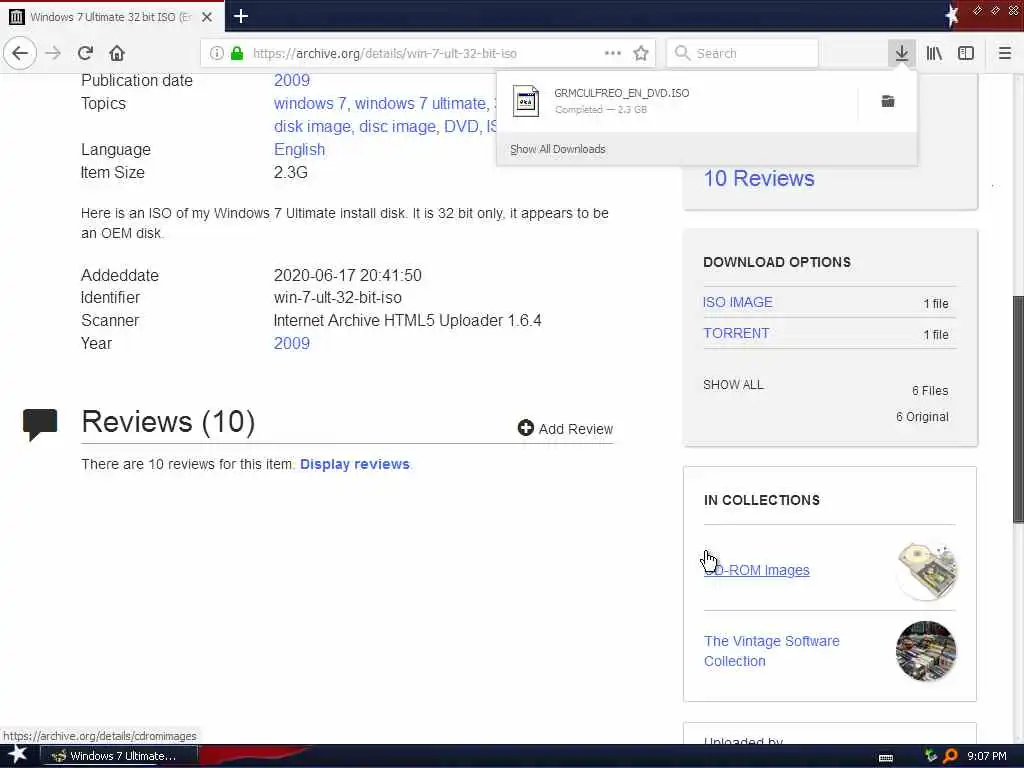Click the identifier win-7-ult-32-bit-iso text
1024x768 pixels.
coord(338,298)
